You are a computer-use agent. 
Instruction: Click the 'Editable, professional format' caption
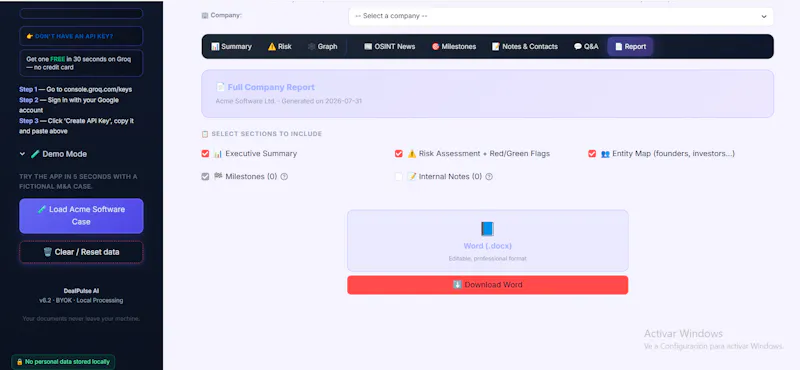point(487,259)
